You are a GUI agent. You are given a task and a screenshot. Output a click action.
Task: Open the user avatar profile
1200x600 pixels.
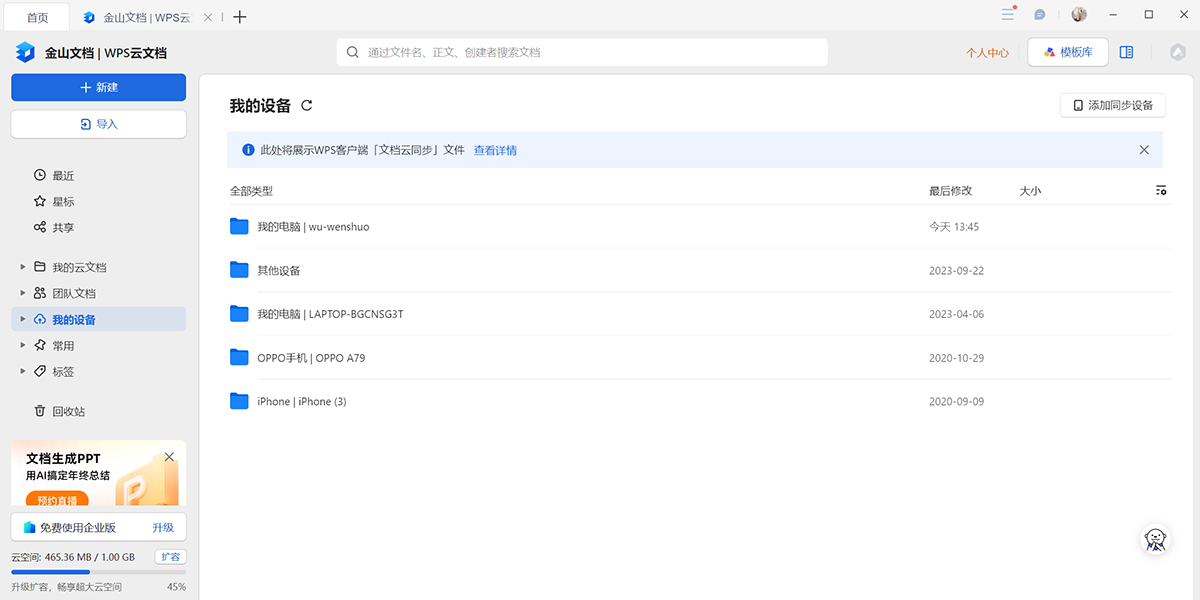[x=1079, y=15]
